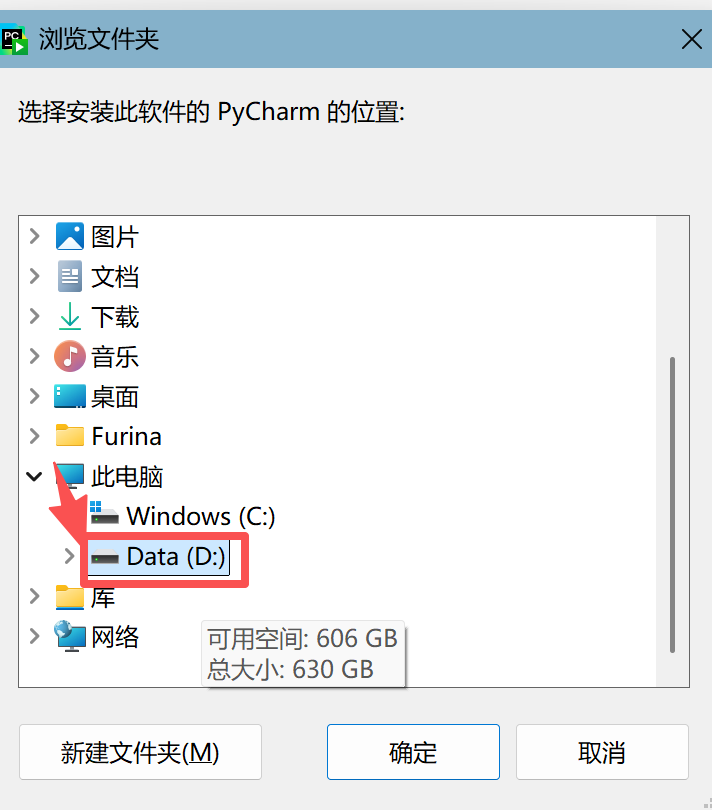Screen dimensions: 712x810
Task: Click the 取消 cancel button
Action: click(x=602, y=752)
